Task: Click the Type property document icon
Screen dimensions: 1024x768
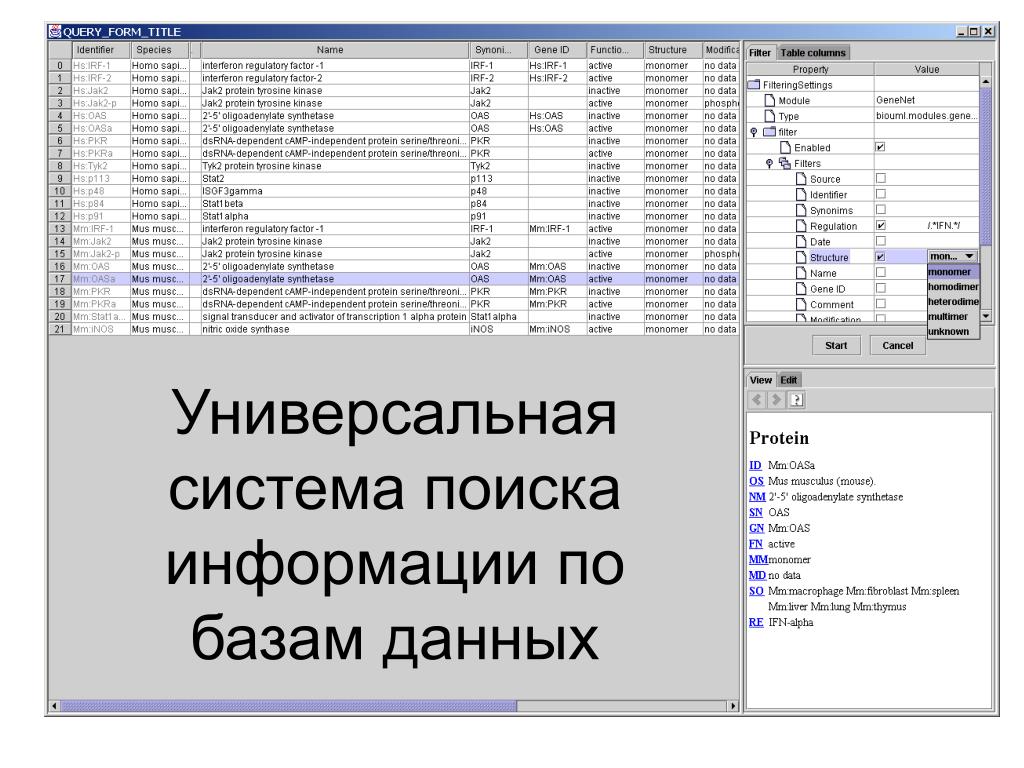Action: click(770, 116)
